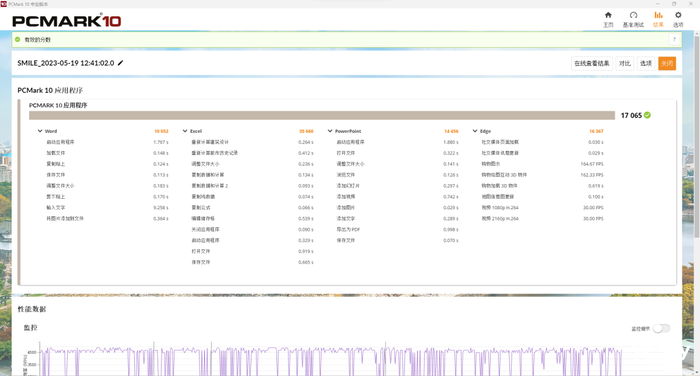Click the green check beside 17 065
The height and width of the screenshot is (376, 700).
click(x=647, y=115)
